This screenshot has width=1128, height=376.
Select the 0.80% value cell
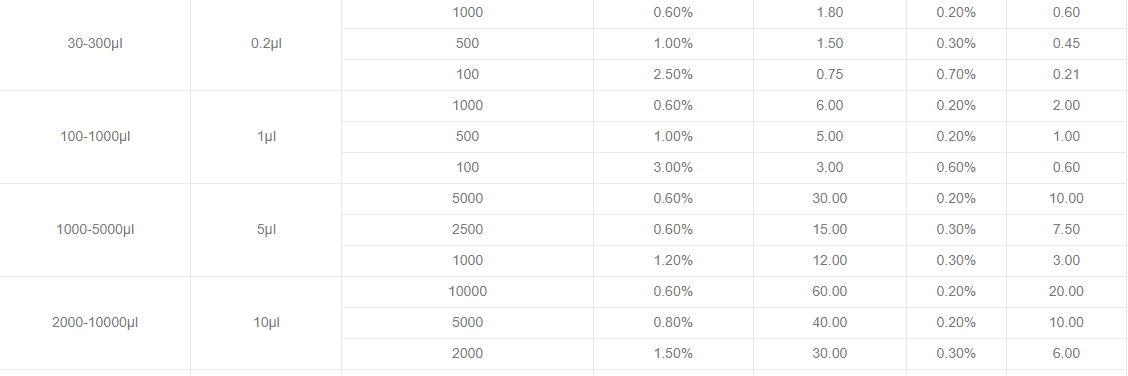(x=673, y=323)
